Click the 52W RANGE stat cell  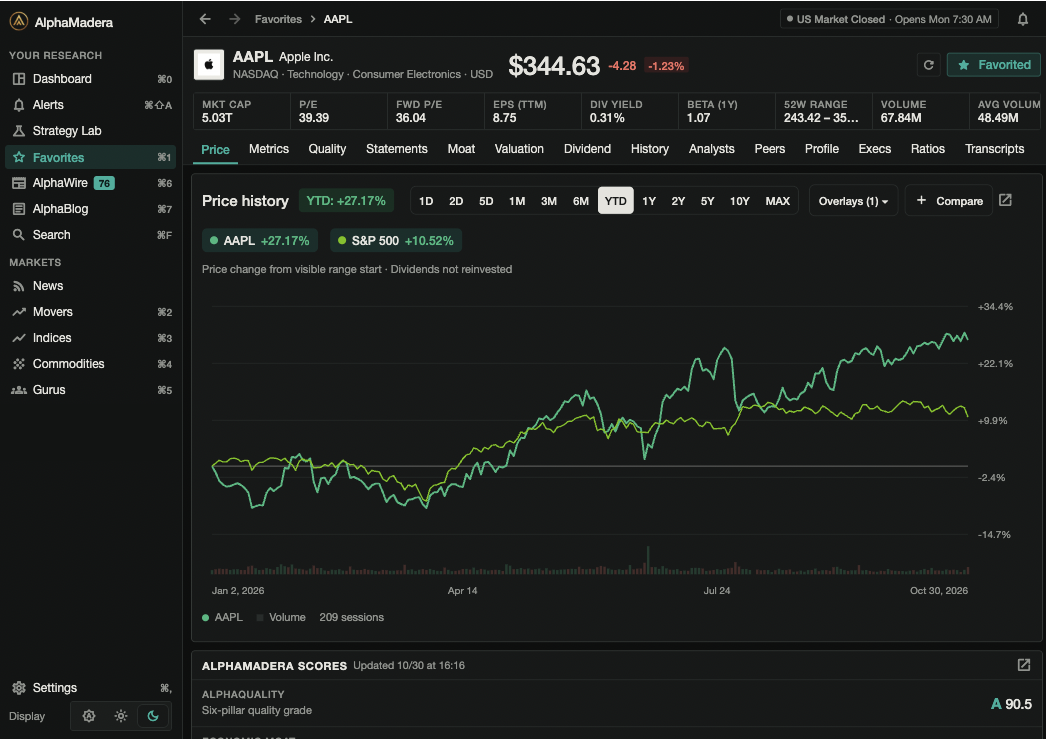pyautogui.click(x=823, y=111)
